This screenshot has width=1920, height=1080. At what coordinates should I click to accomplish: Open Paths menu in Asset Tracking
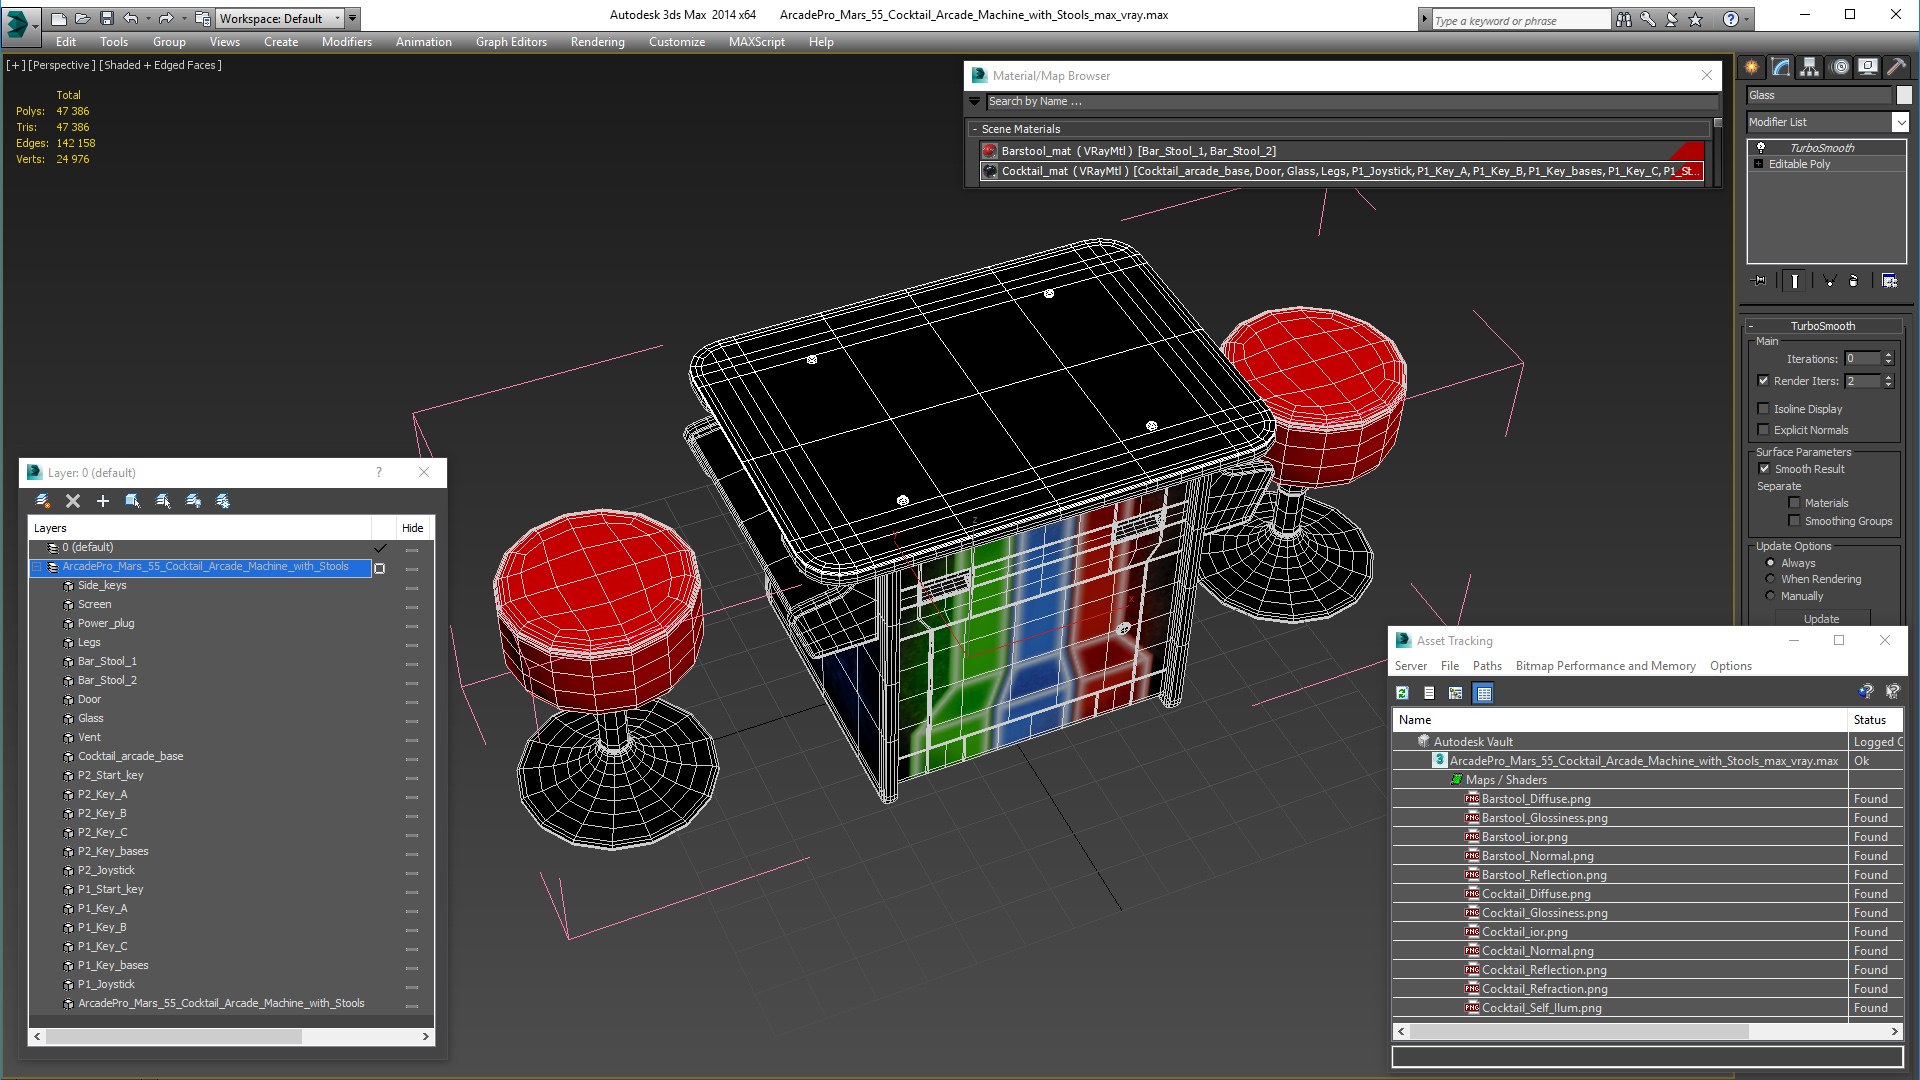click(x=1487, y=666)
